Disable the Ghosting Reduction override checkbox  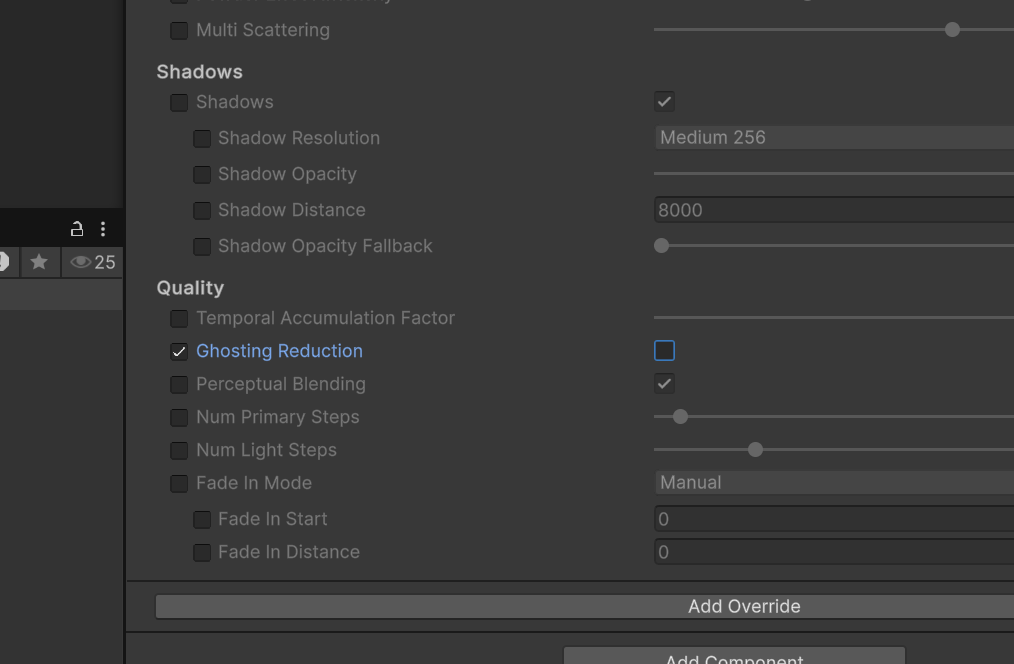(179, 351)
